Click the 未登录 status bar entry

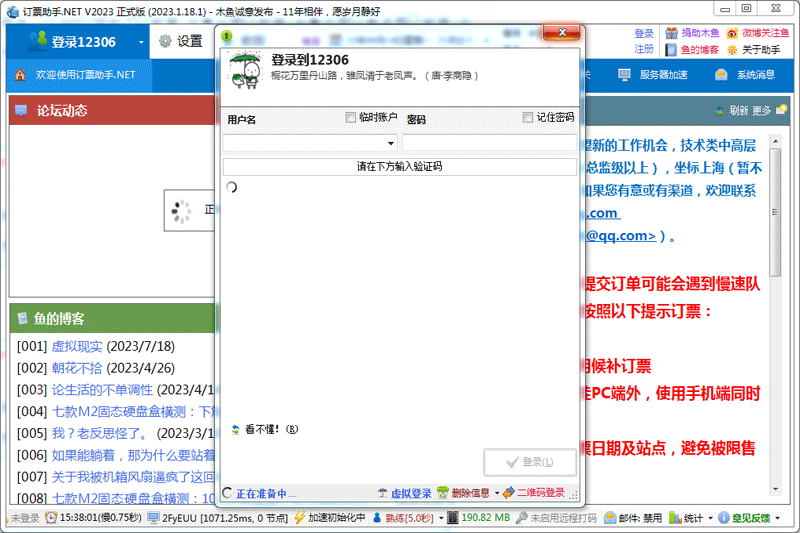click(25, 518)
